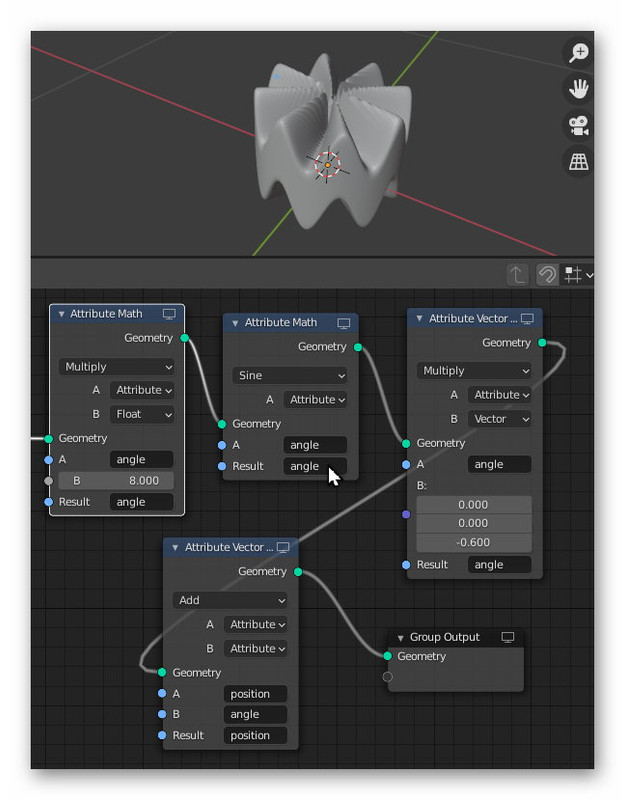
Task: Collapse the Multiply Attribute Vector node
Action: [419, 318]
